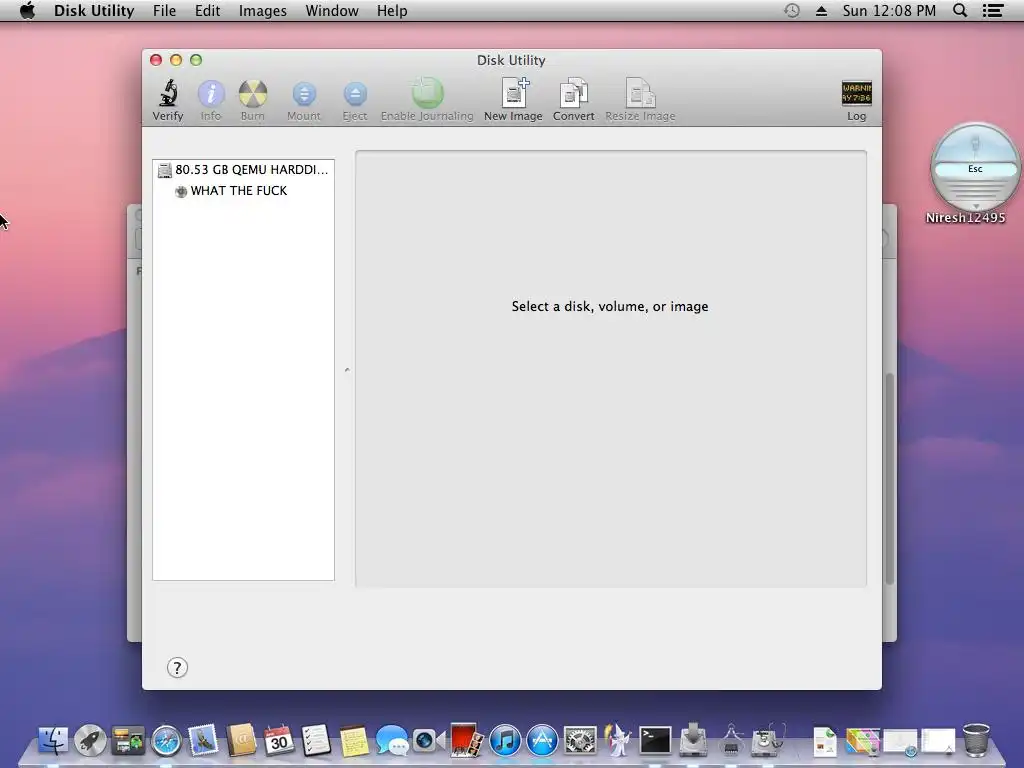Viewport: 1024px width, 768px height.
Task: Open Reminders checklist in the Dock
Action: tap(316, 741)
